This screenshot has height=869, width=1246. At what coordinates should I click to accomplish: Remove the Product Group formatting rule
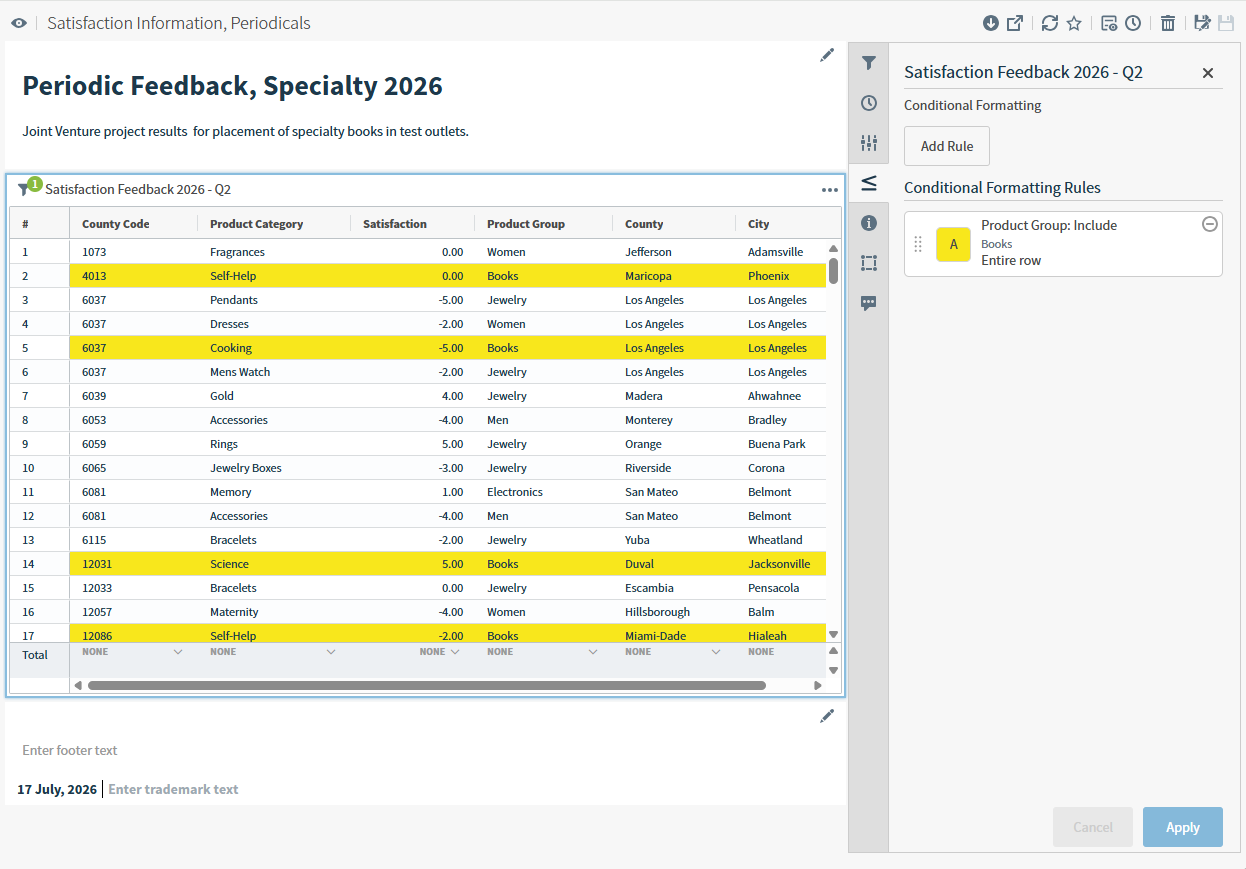tap(1209, 225)
